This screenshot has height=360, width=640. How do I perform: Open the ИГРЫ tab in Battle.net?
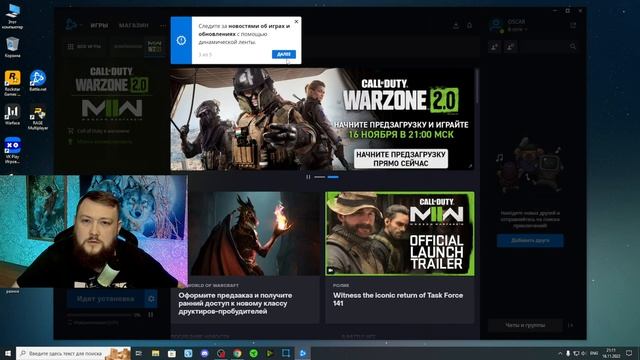(99, 25)
